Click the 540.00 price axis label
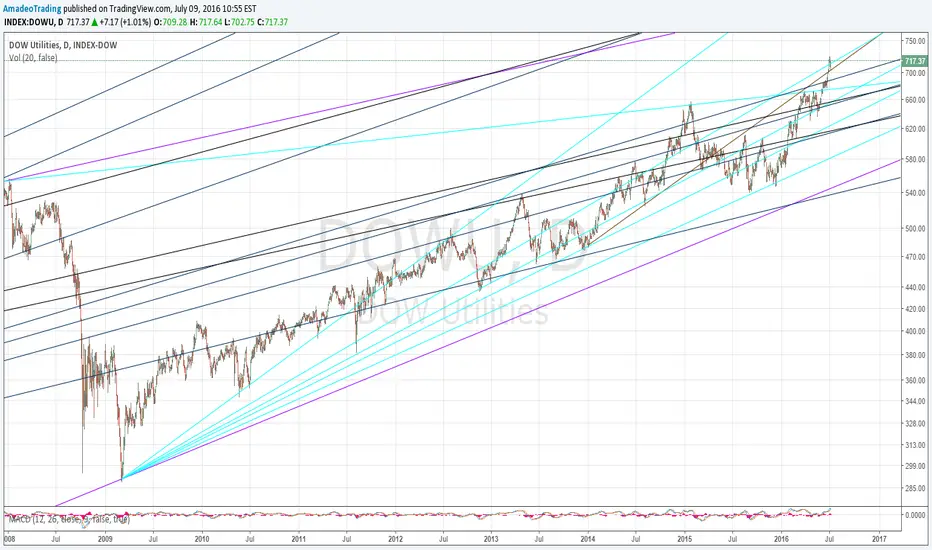The image size is (932, 550). (915, 193)
